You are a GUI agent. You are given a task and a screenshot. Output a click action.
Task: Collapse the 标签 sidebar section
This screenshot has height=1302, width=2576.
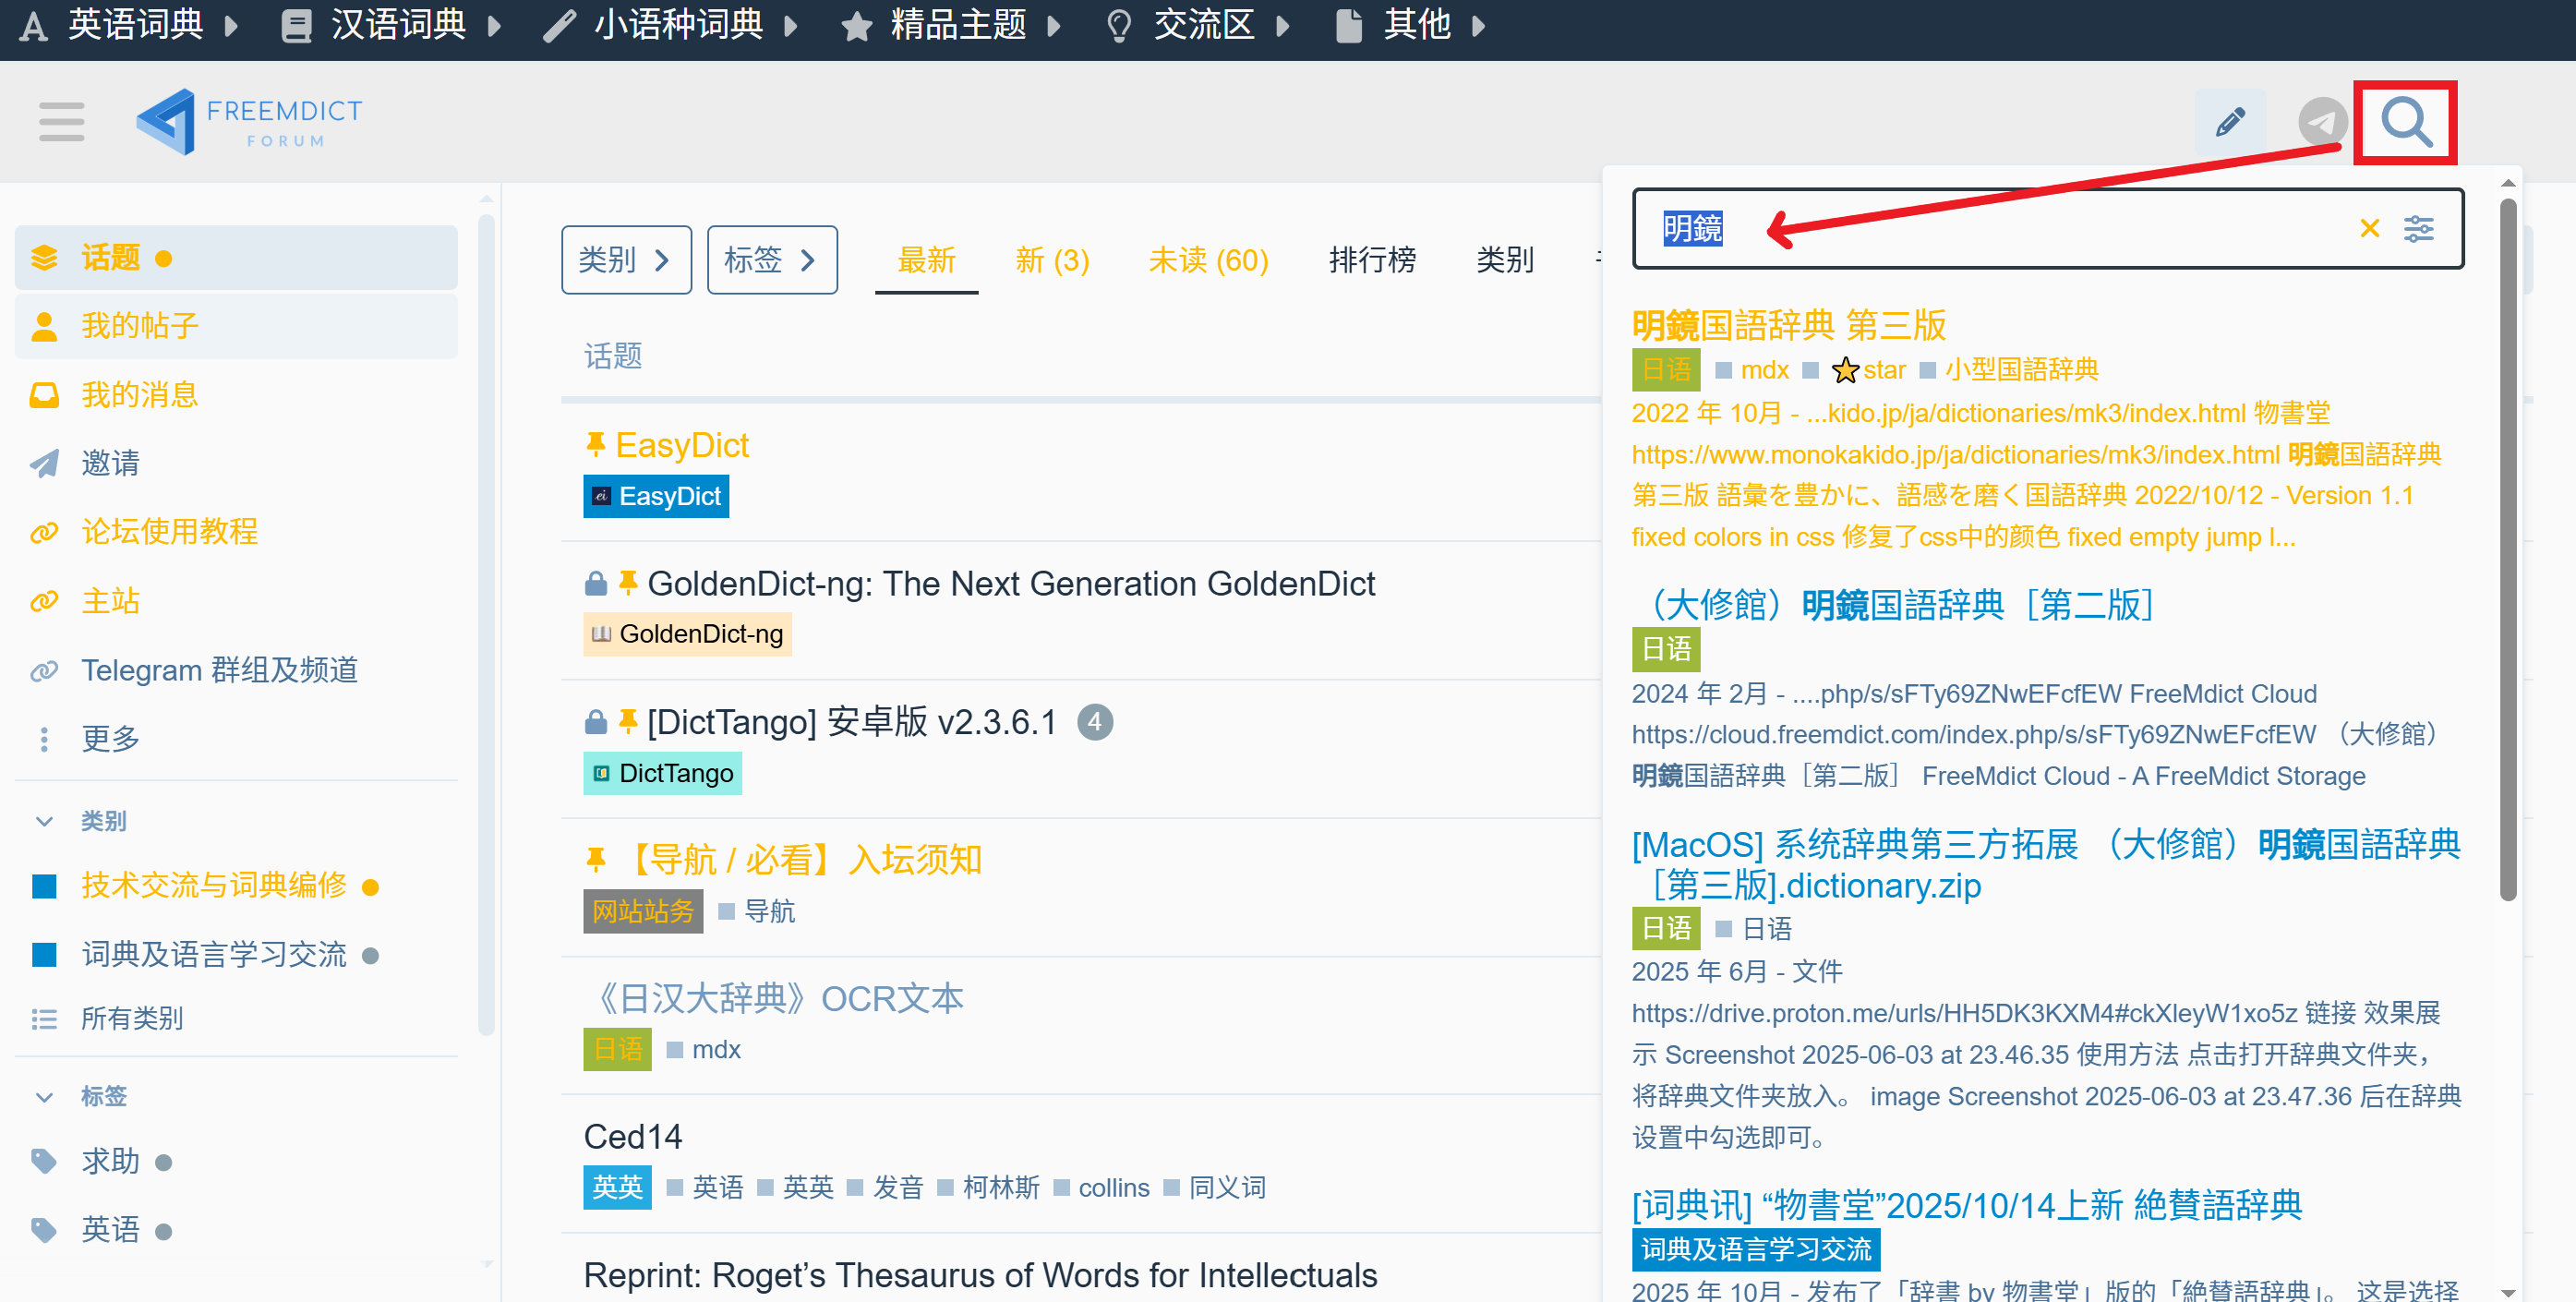pyautogui.click(x=44, y=1096)
